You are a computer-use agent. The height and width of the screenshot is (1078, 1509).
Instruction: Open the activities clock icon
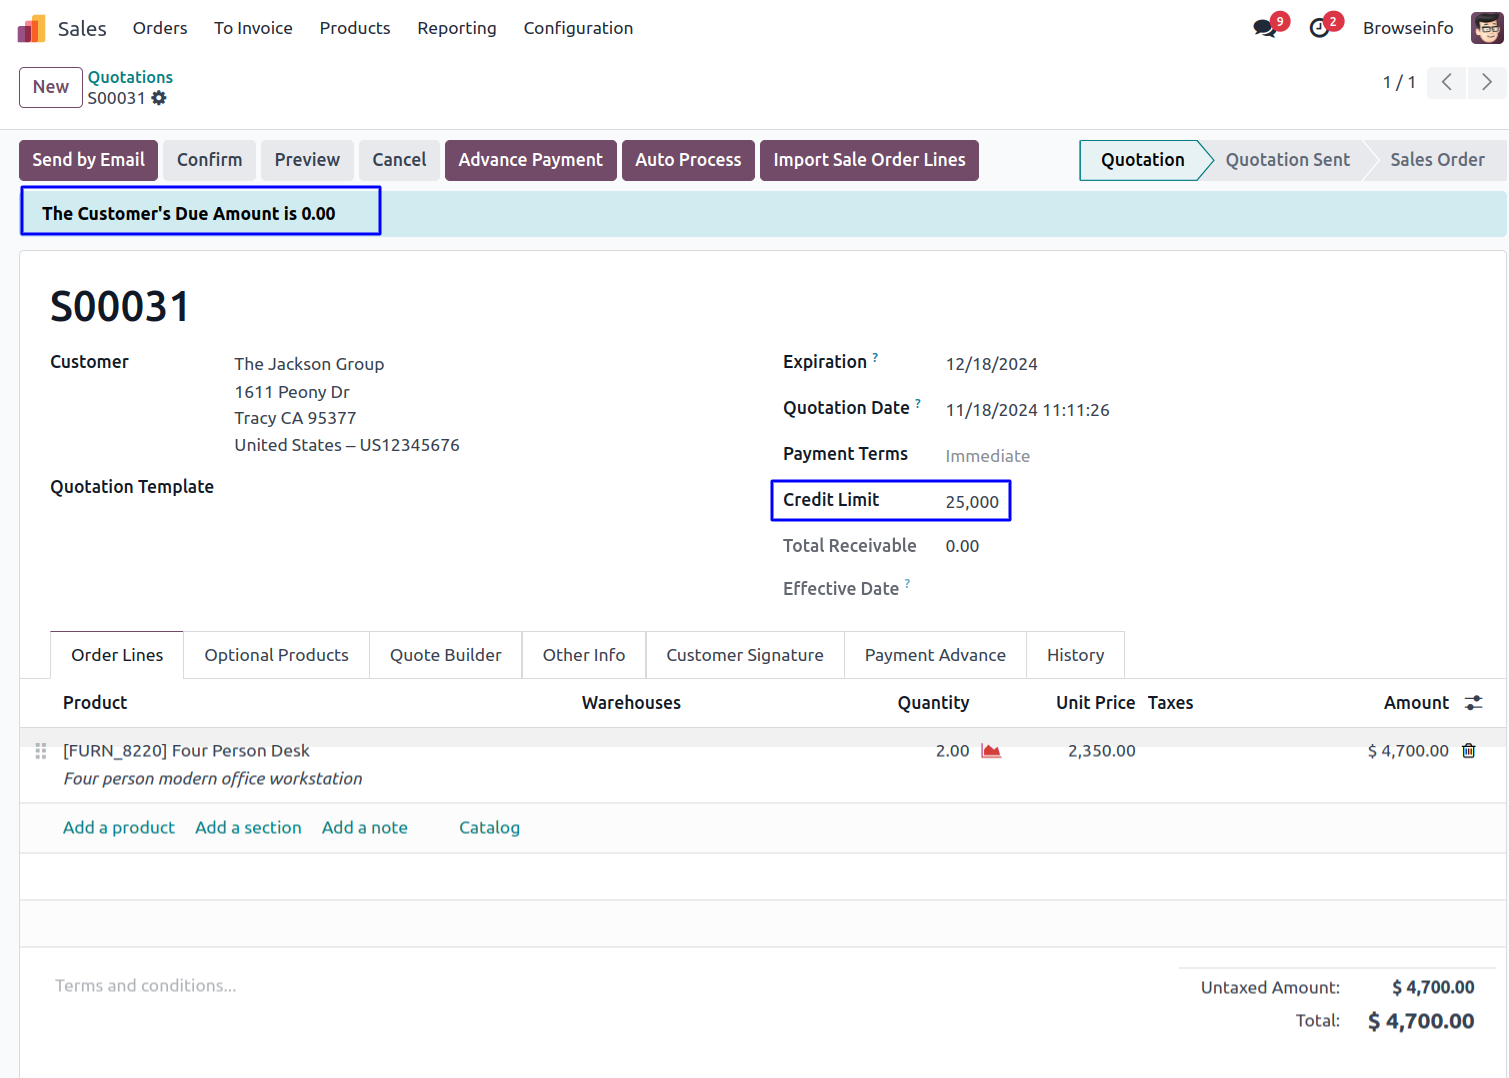click(1320, 28)
